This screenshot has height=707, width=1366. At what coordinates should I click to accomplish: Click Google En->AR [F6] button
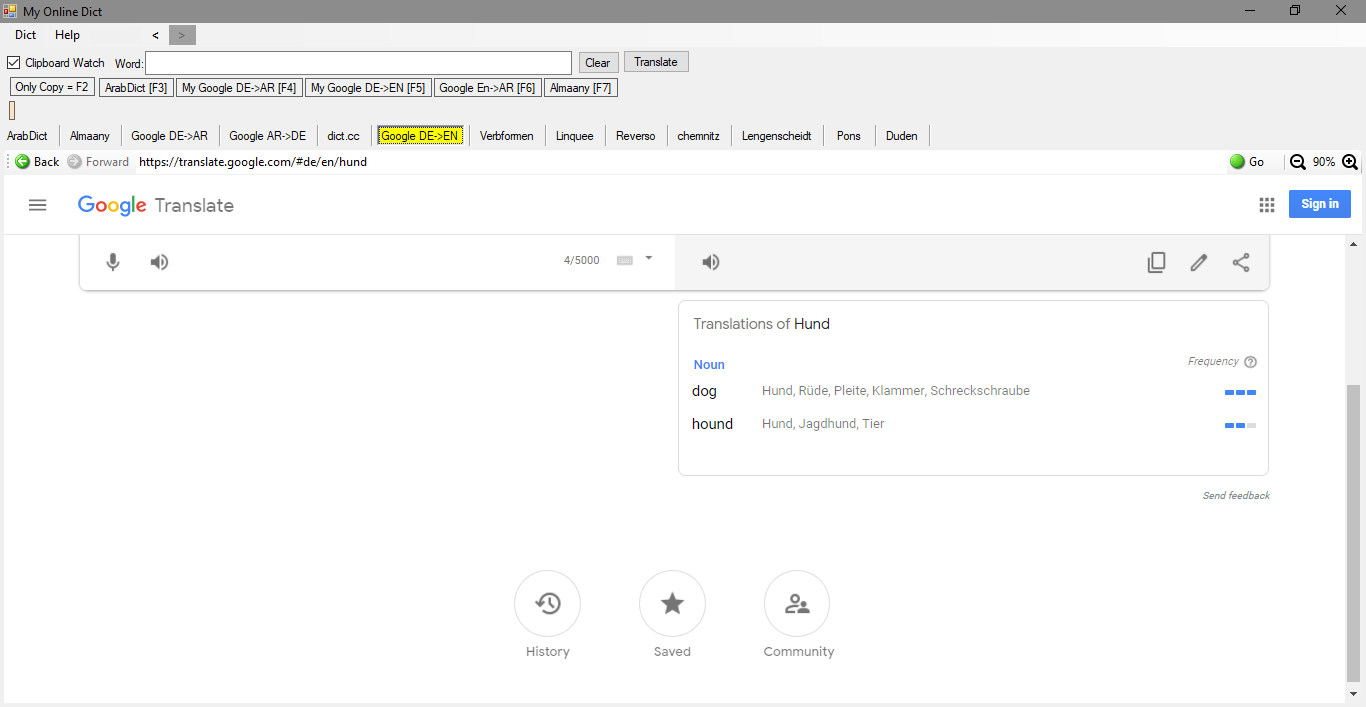point(488,88)
